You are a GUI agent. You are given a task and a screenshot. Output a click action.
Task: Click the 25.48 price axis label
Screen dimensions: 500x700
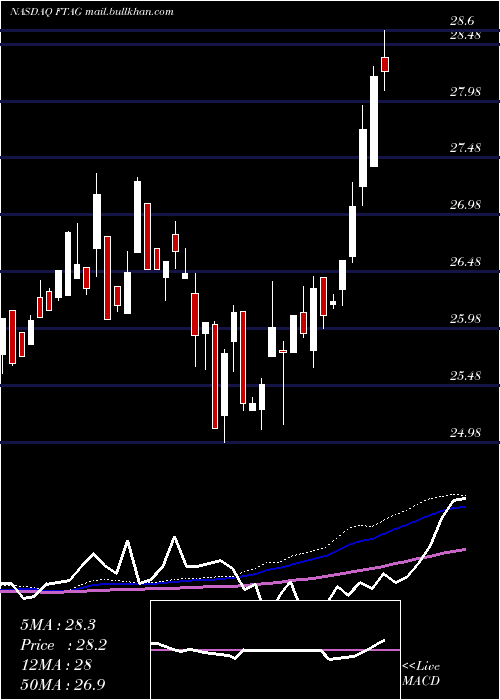pyautogui.click(x=466, y=375)
